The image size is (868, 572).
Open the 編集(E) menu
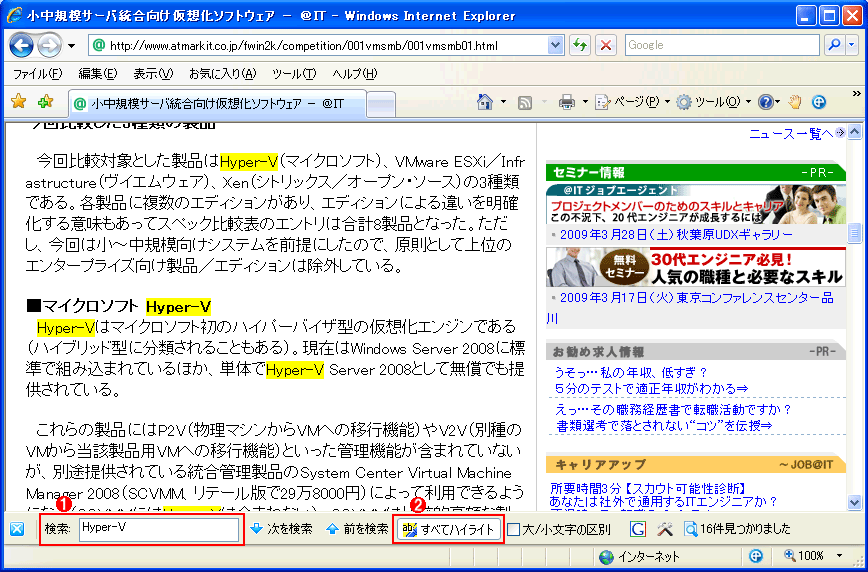tap(97, 74)
